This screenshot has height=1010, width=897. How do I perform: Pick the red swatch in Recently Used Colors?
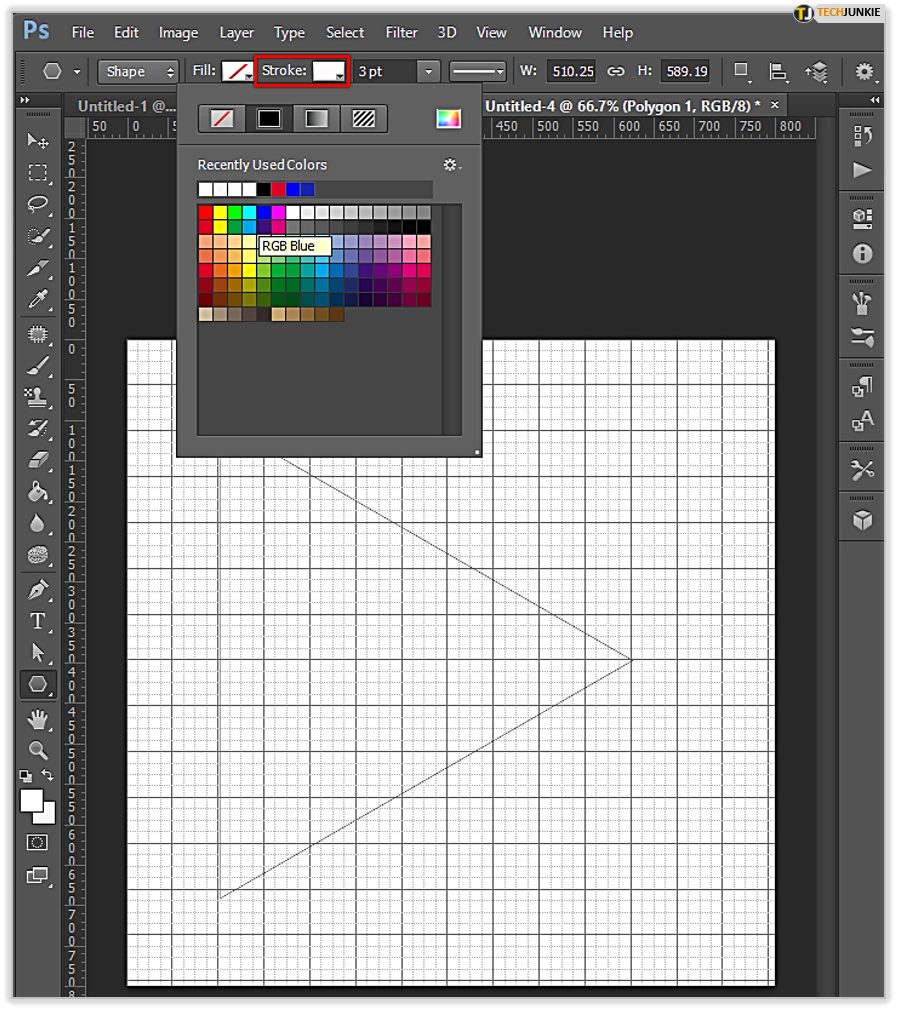point(278,189)
